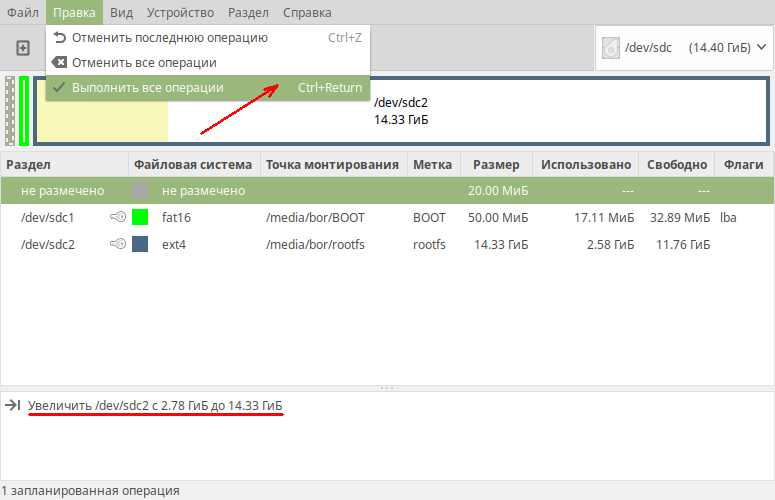Screen dimensions: 775x500
Task: Choose Отменить последнюю операцию
Action: click(x=208, y=38)
